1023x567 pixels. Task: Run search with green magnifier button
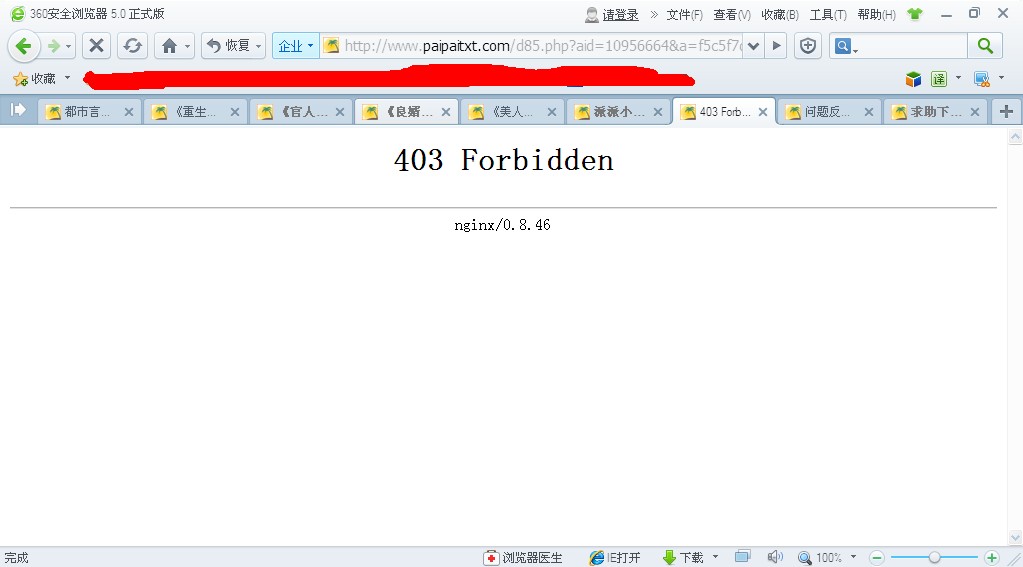click(985, 46)
